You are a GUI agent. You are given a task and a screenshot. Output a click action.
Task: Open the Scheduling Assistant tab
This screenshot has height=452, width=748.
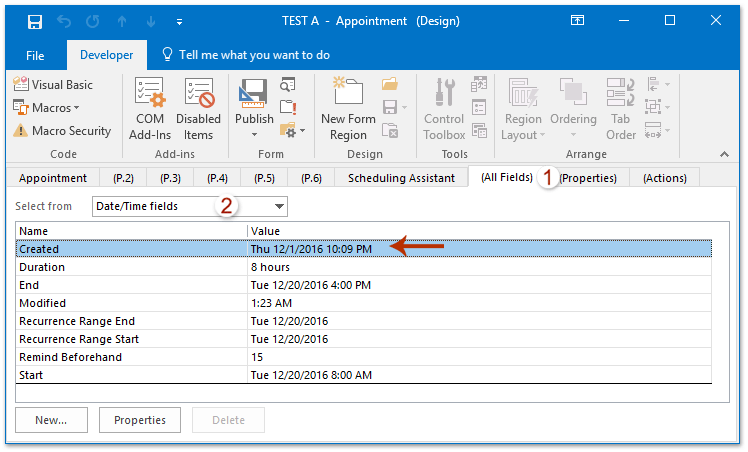[x=401, y=178]
